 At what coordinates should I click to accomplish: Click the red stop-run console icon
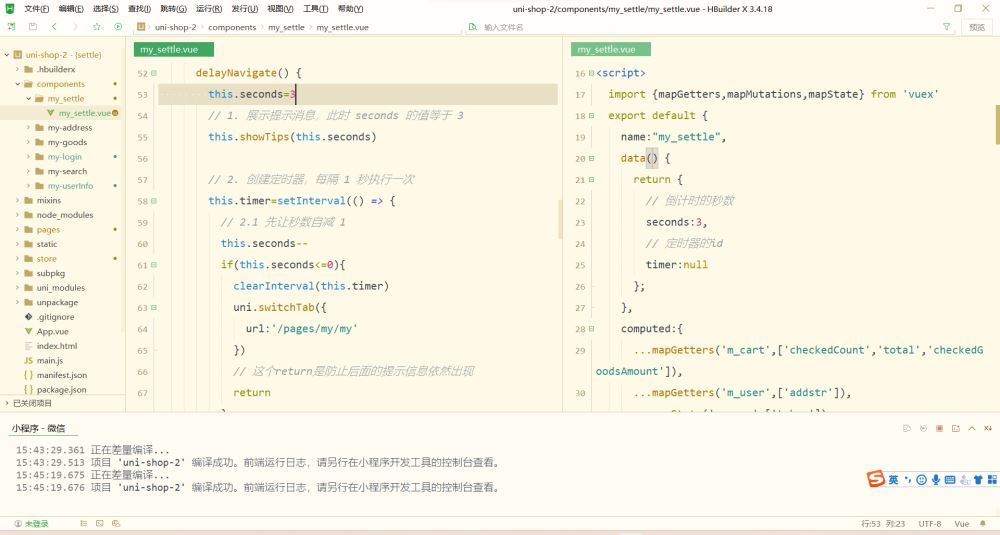click(x=939, y=429)
